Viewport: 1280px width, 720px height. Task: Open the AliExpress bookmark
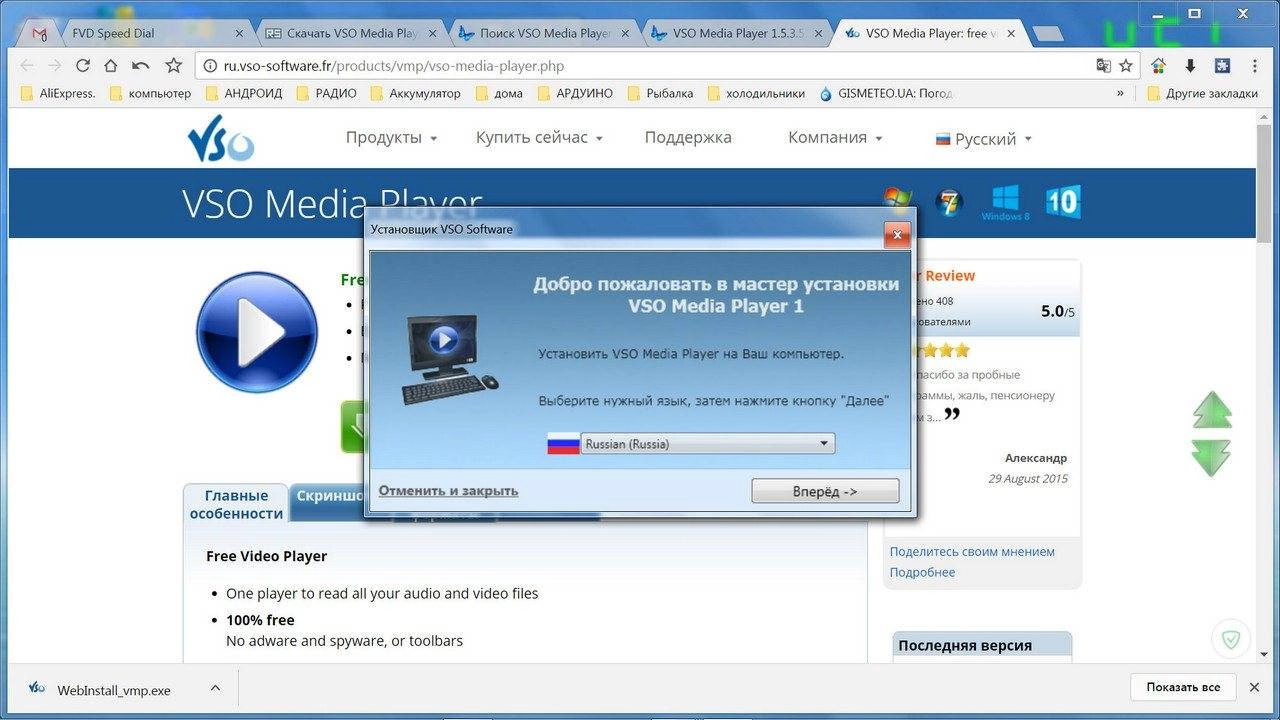click(58, 93)
